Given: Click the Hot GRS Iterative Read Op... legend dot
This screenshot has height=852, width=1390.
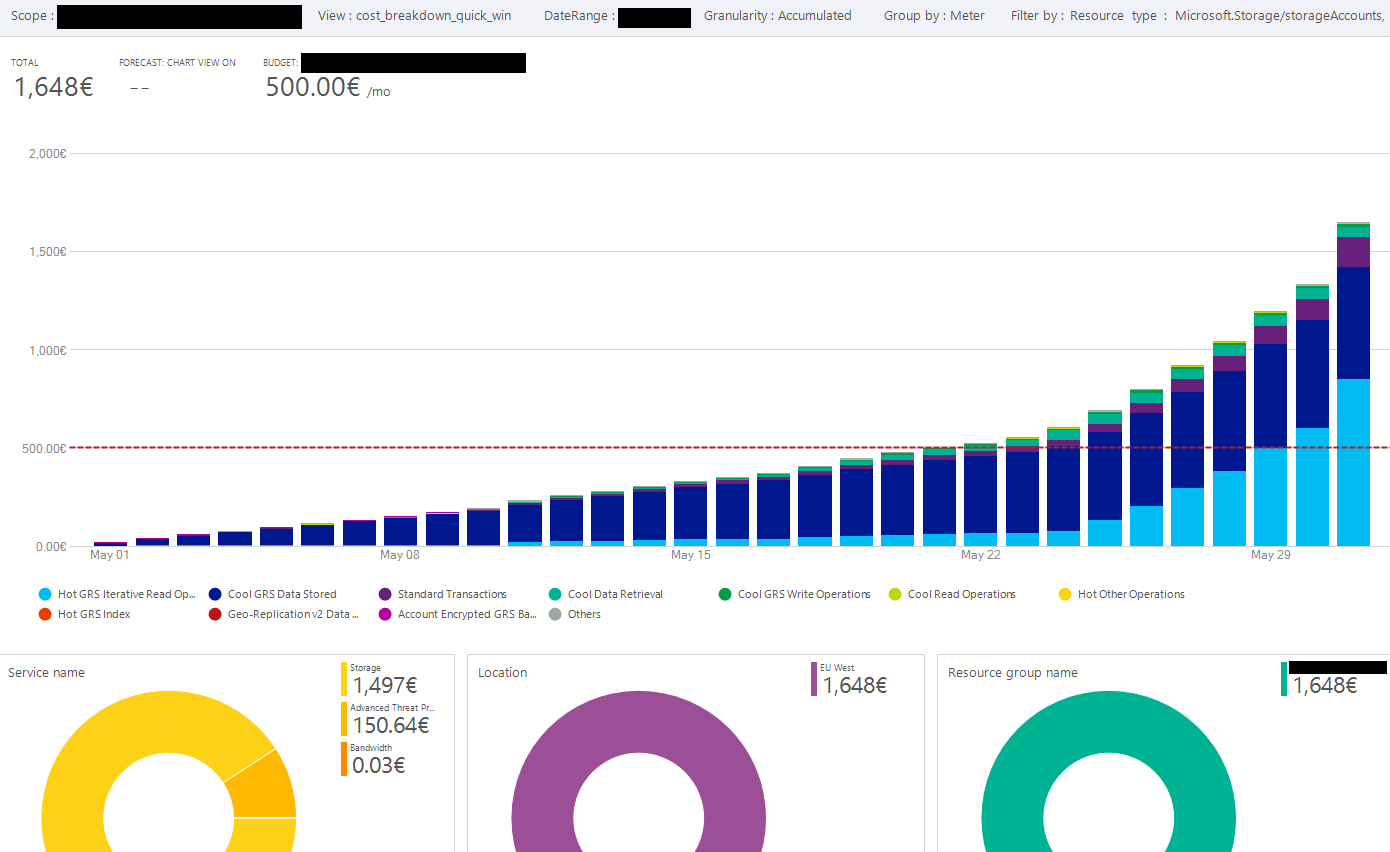Looking at the screenshot, I should pos(45,594).
